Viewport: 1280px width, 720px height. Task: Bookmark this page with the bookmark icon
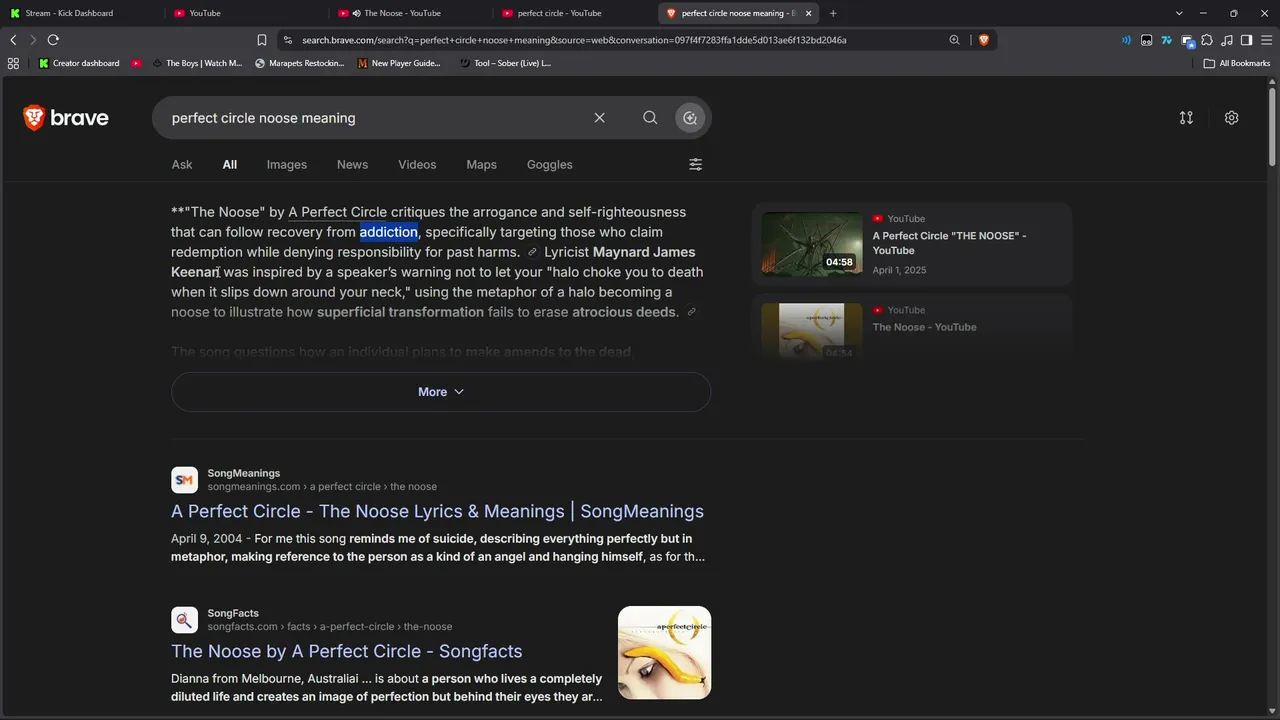[x=262, y=40]
